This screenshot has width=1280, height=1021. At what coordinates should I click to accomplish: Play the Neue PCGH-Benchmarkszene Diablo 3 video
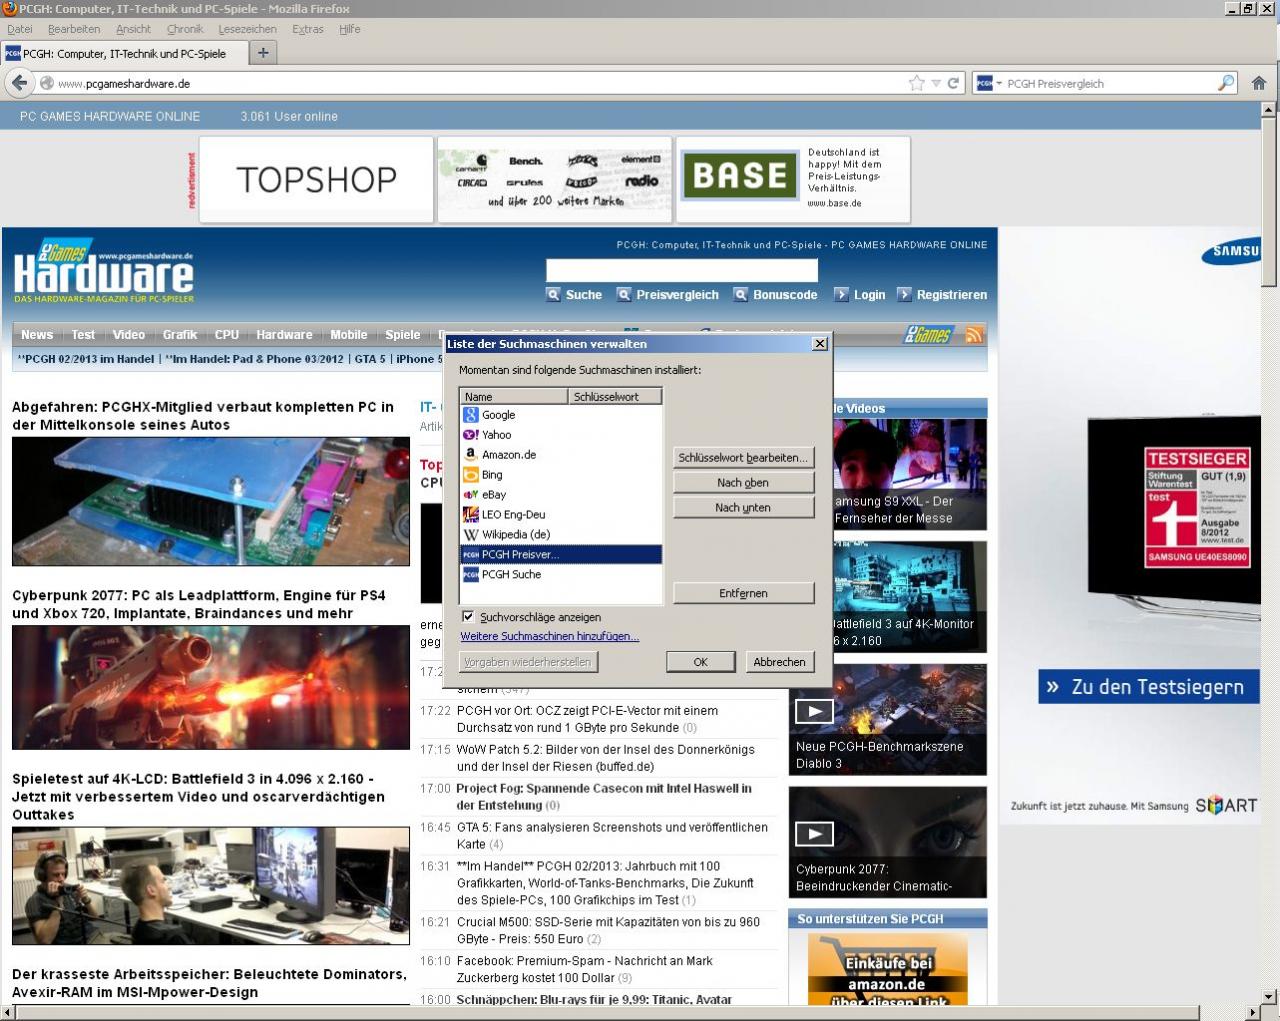point(814,711)
